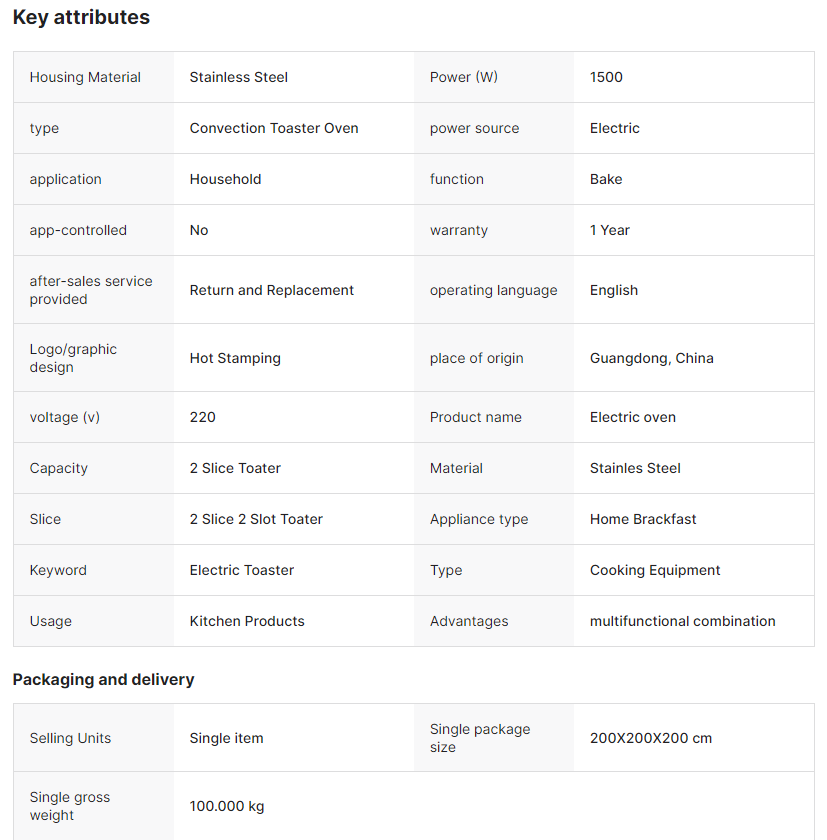Select the 100.000 kg weight value
The image size is (827, 840).
coord(227,806)
